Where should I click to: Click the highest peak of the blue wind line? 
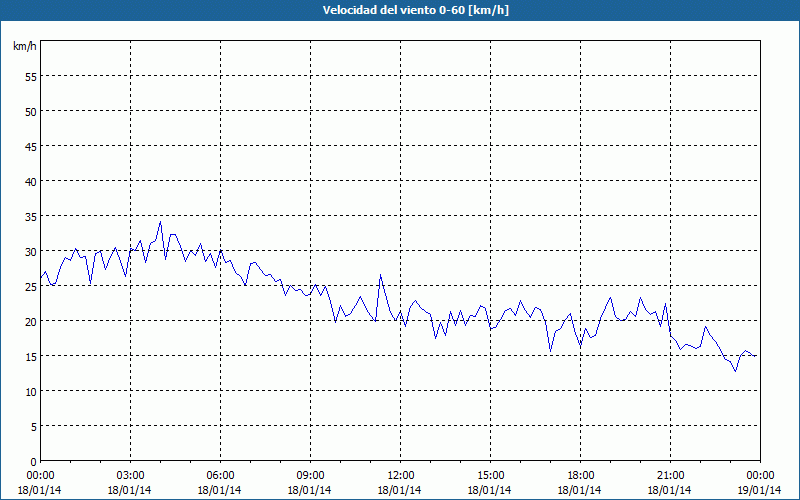(160, 221)
